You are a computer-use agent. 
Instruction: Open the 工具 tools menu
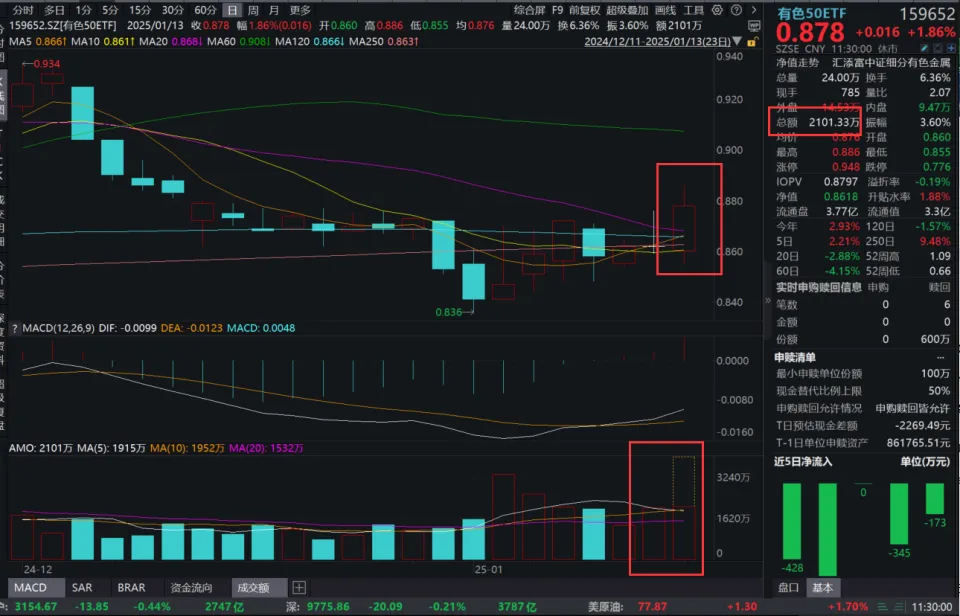(694, 10)
